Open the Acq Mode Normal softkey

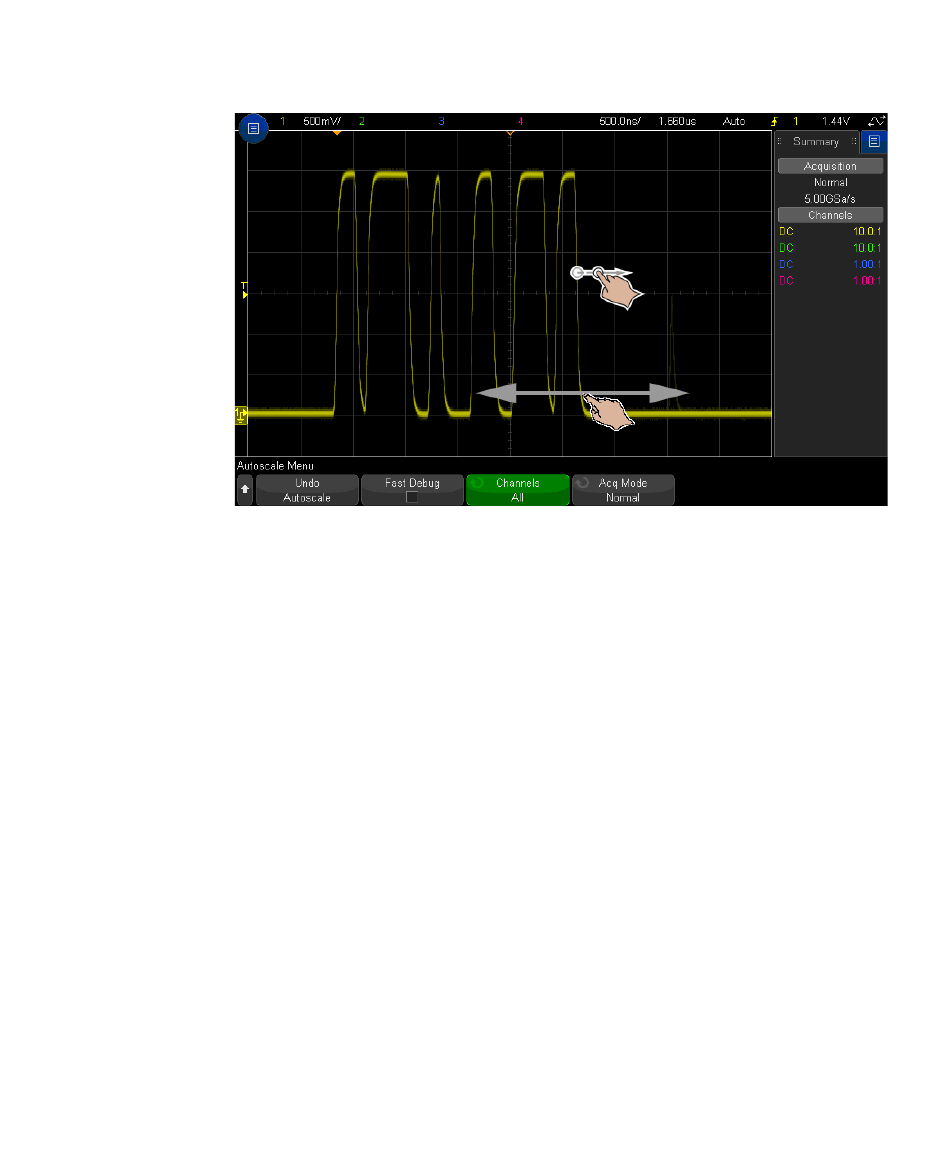[x=623, y=490]
